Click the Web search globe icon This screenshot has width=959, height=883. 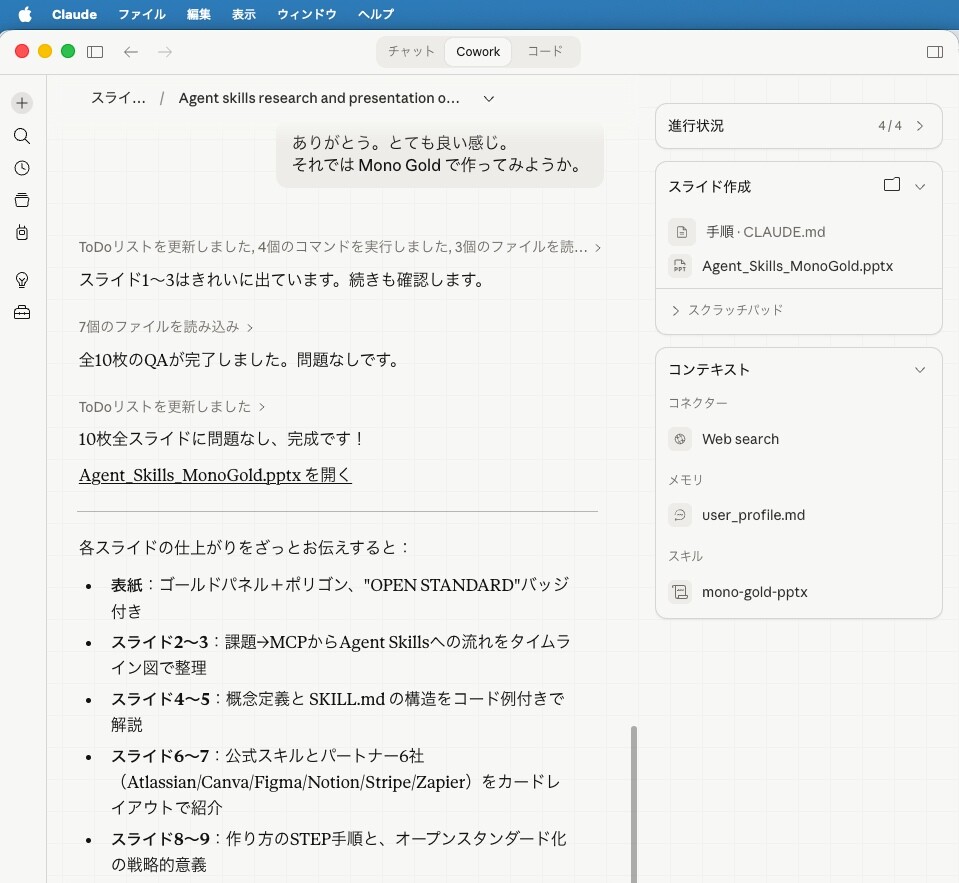click(x=680, y=439)
